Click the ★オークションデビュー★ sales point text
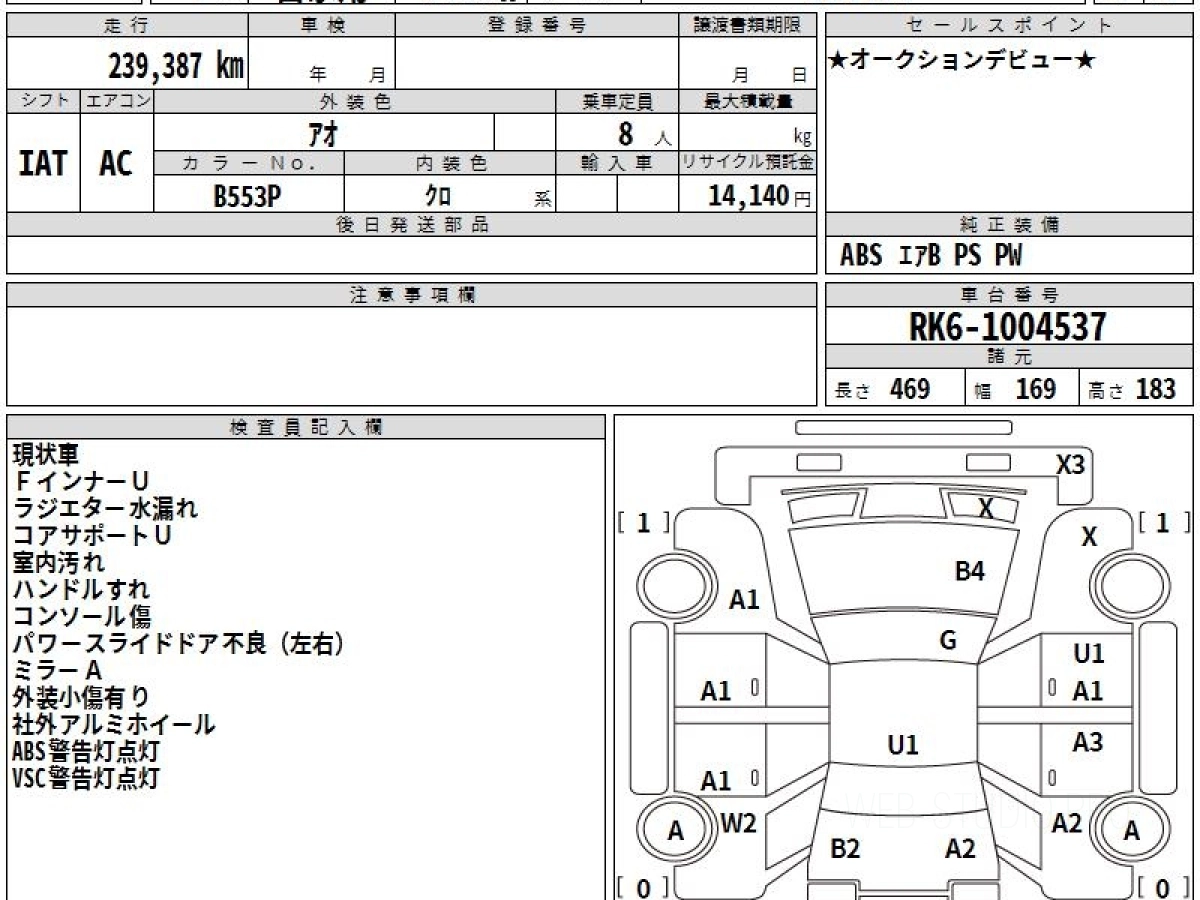Viewport: 1200px width, 900px height. (962, 61)
